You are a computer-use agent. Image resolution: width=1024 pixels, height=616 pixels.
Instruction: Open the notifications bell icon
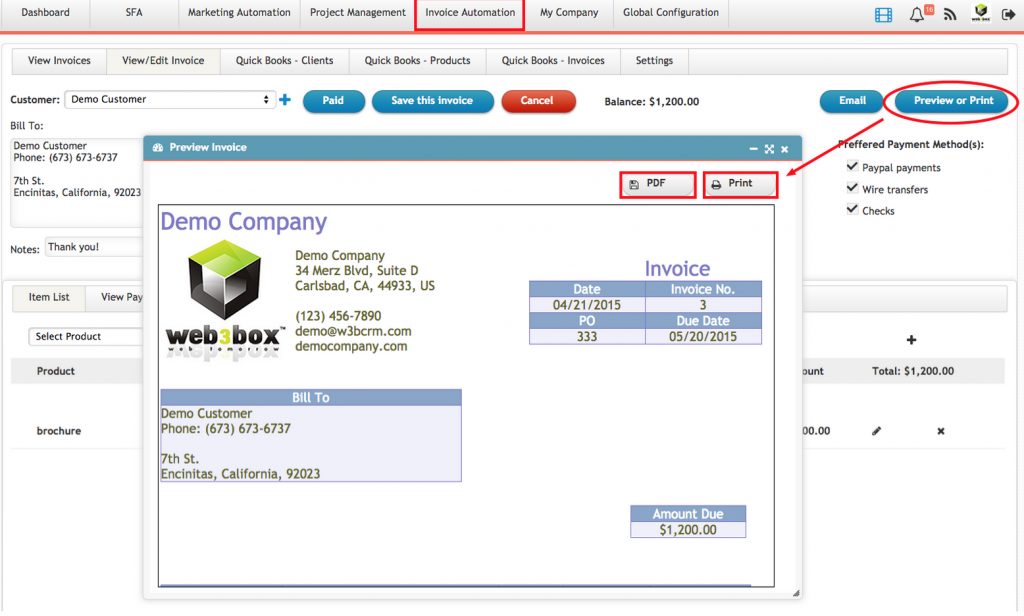pos(917,14)
